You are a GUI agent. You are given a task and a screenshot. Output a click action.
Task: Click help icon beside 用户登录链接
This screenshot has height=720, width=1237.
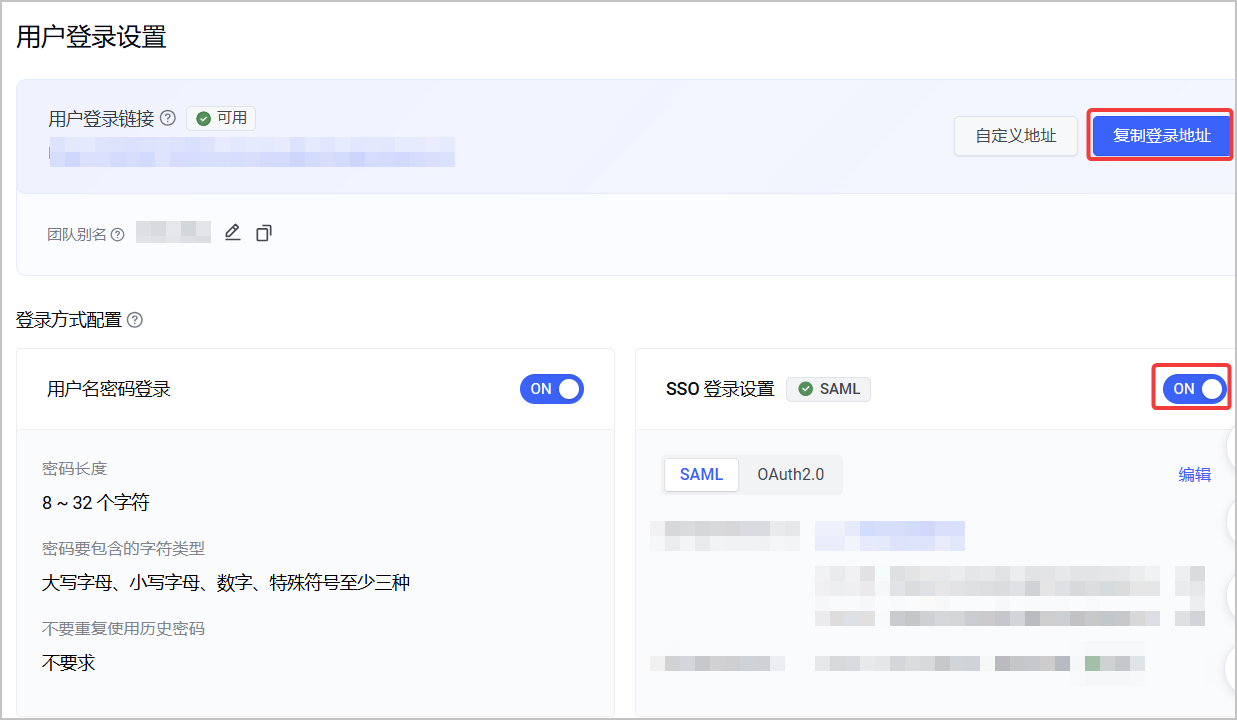click(x=168, y=118)
